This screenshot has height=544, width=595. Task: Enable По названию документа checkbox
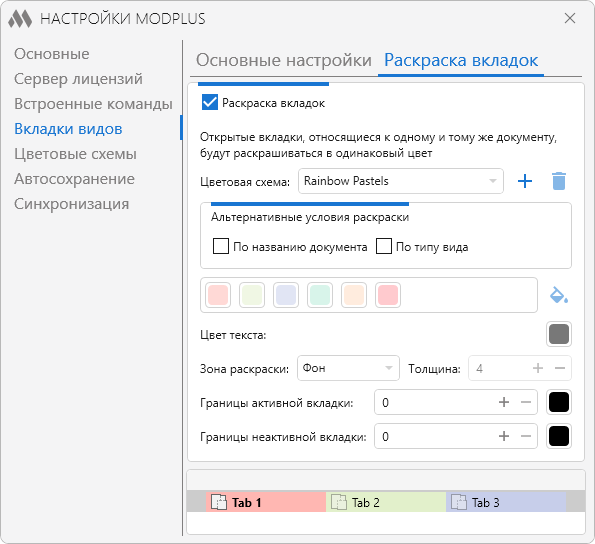tap(221, 246)
